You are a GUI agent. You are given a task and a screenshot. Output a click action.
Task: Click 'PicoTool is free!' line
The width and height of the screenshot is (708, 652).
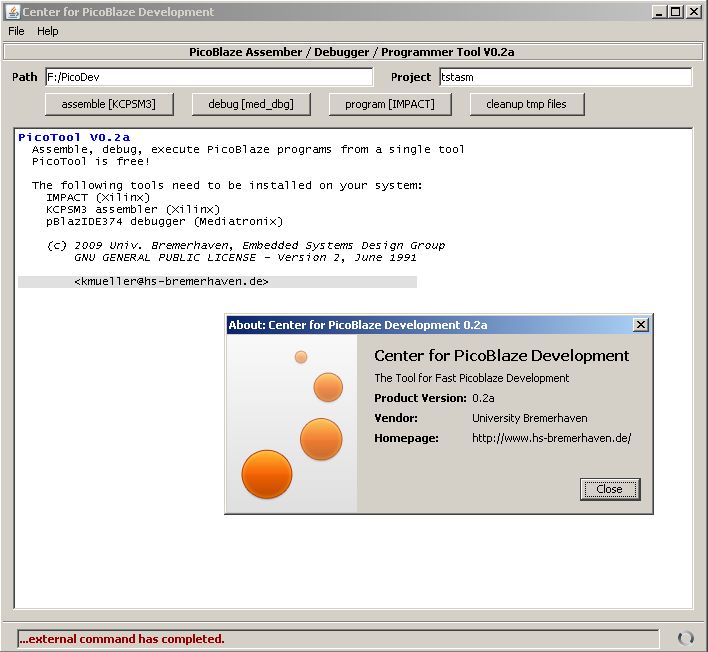tap(90, 161)
